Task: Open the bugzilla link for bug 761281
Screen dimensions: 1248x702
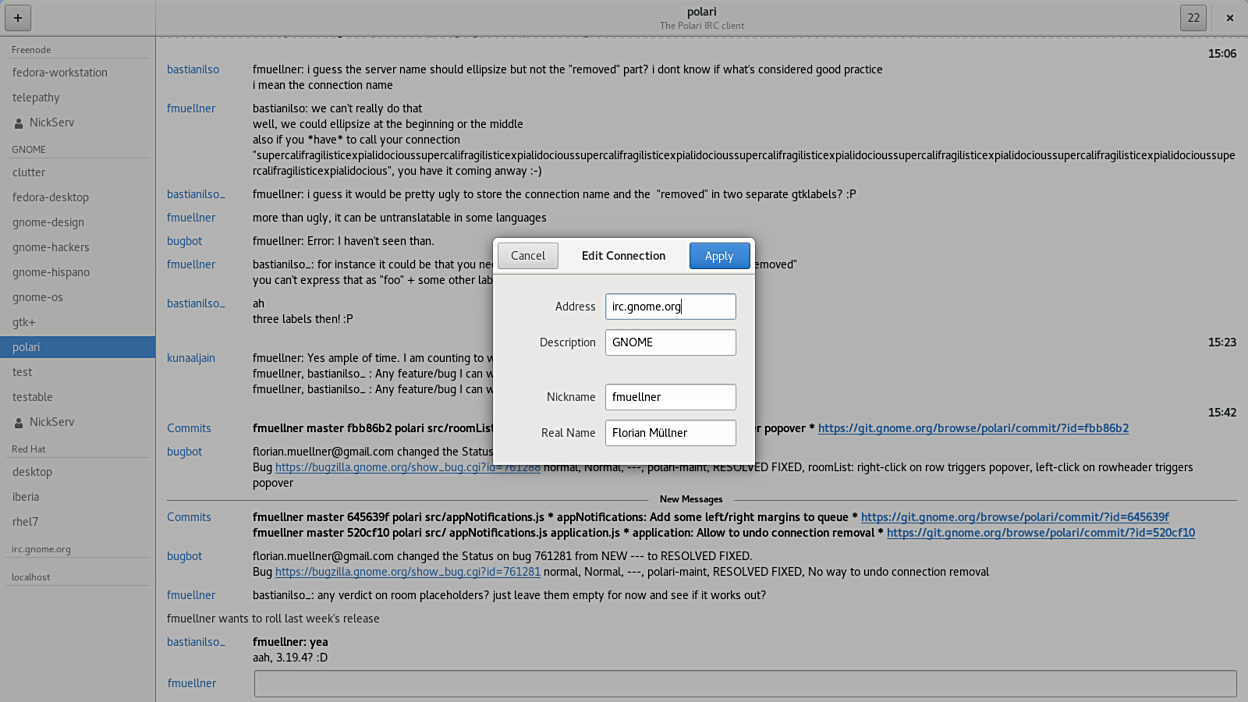Action: [407, 572]
